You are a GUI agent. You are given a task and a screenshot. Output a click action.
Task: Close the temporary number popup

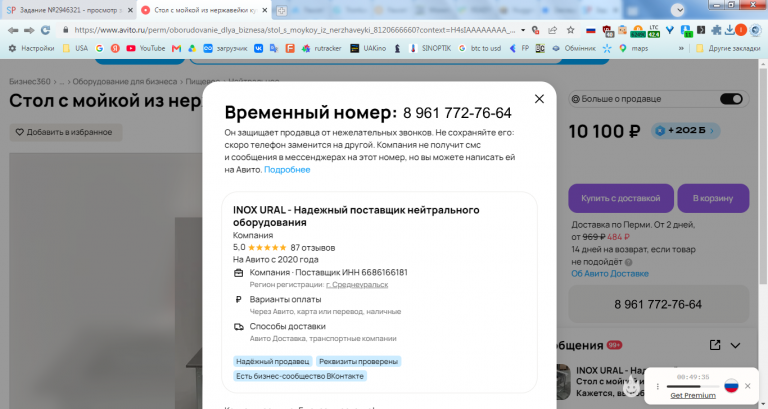click(x=539, y=99)
